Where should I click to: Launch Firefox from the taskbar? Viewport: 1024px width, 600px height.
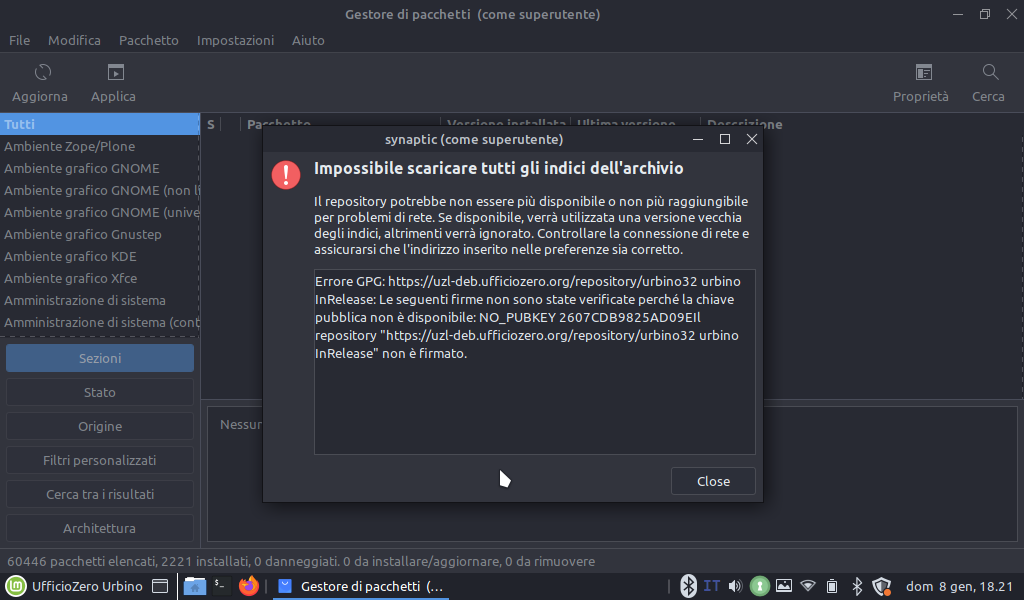249,586
